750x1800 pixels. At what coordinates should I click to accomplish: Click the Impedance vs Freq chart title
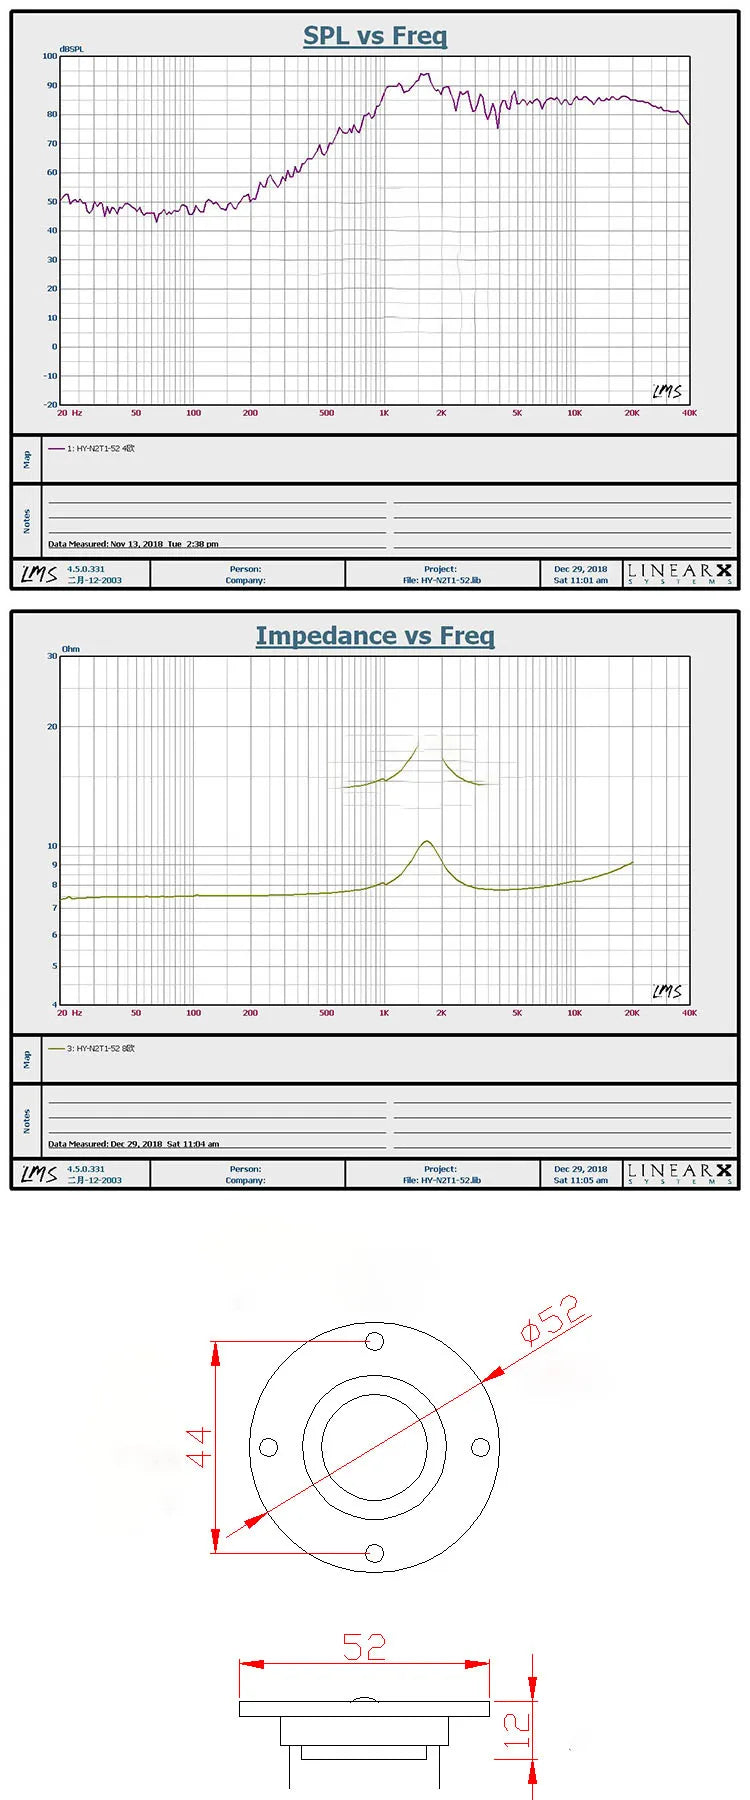(375, 636)
